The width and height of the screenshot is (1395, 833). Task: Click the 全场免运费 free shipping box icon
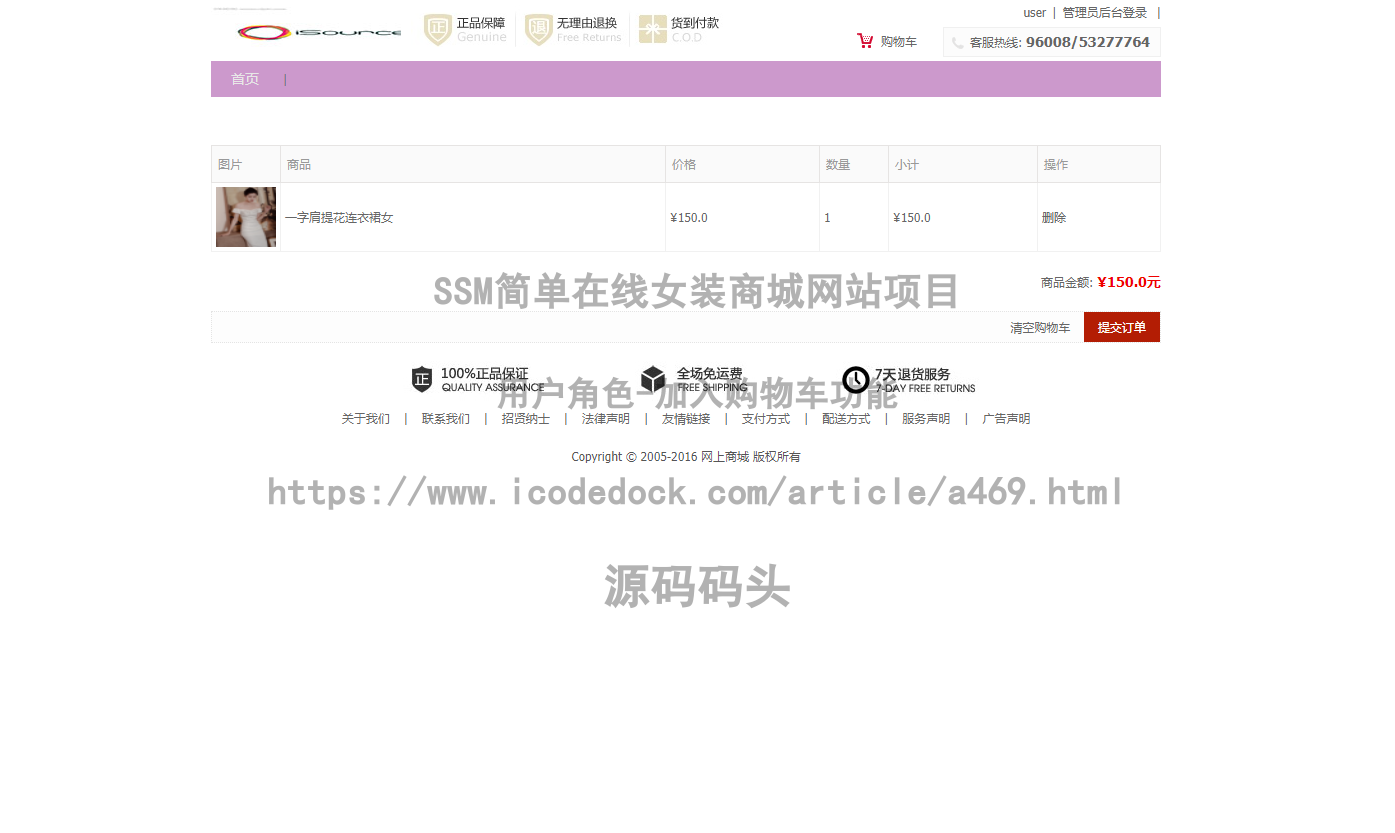coord(655,380)
